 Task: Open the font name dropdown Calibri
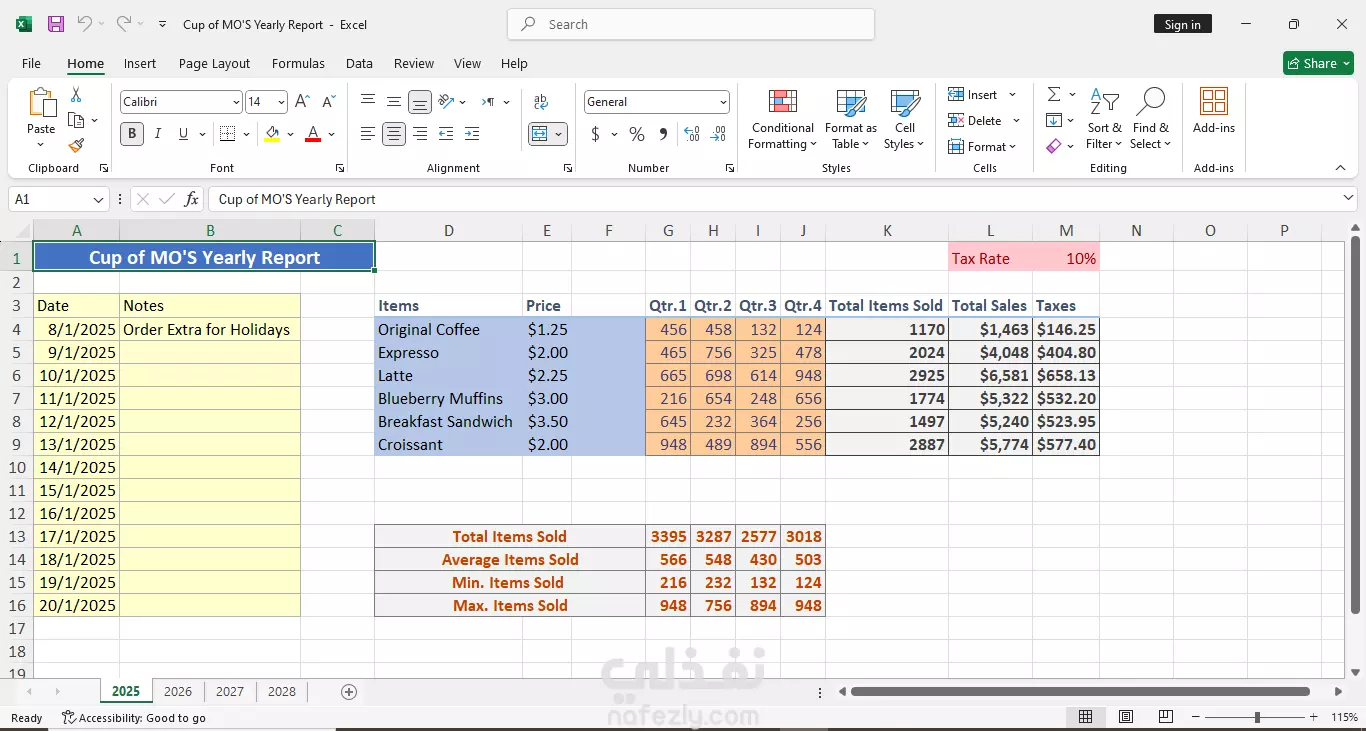(x=236, y=102)
